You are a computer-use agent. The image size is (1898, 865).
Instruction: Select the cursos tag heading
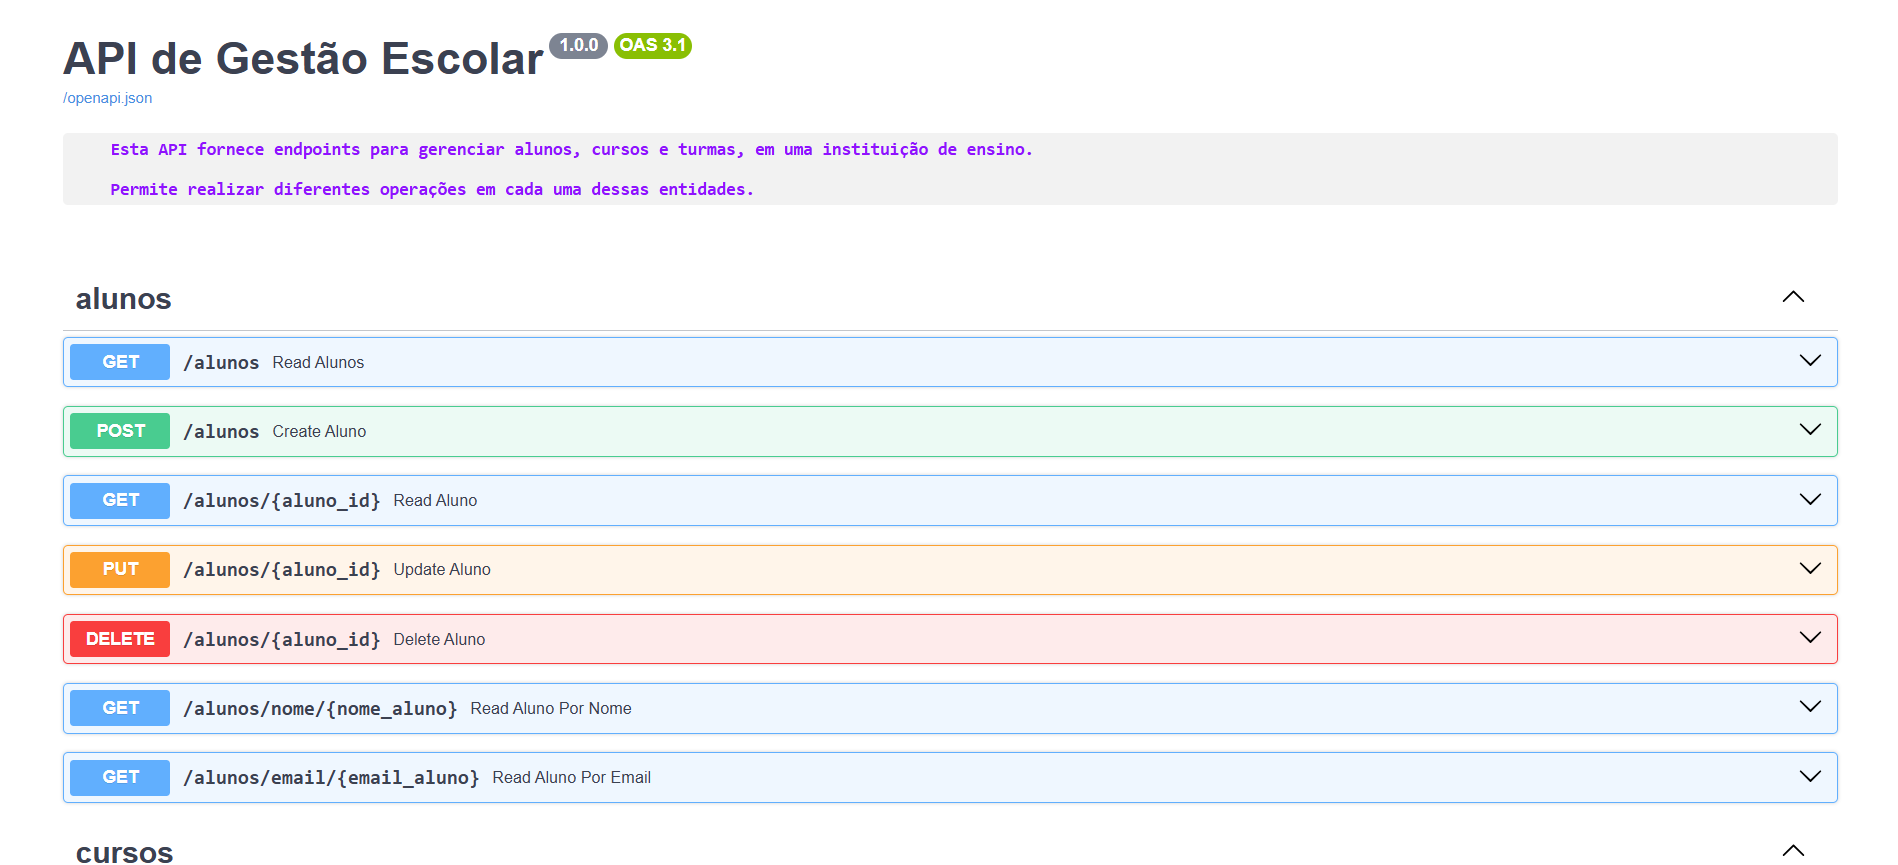[x=125, y=852]
